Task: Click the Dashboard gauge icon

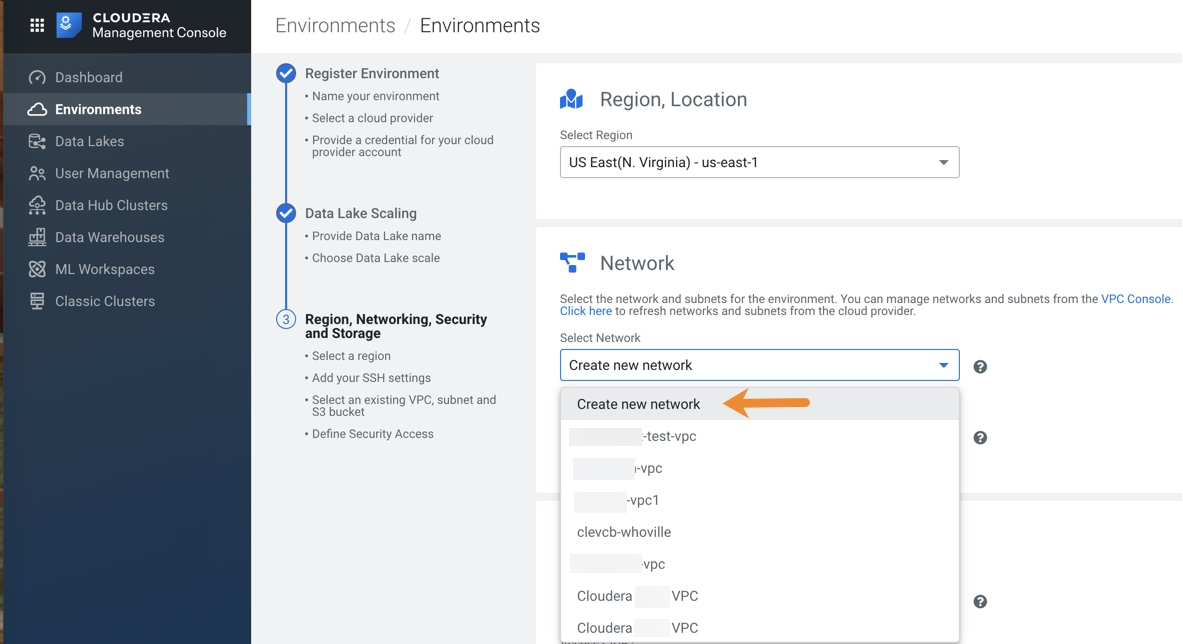Action: point(37,78)
